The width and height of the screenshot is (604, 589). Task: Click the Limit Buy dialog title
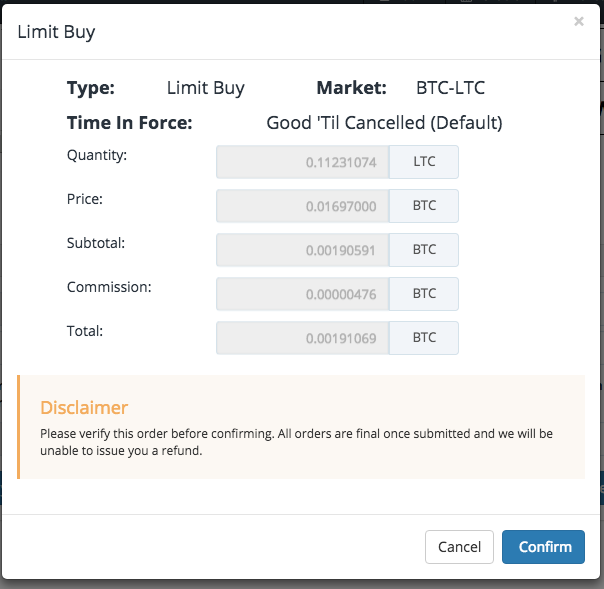(56, 32)
